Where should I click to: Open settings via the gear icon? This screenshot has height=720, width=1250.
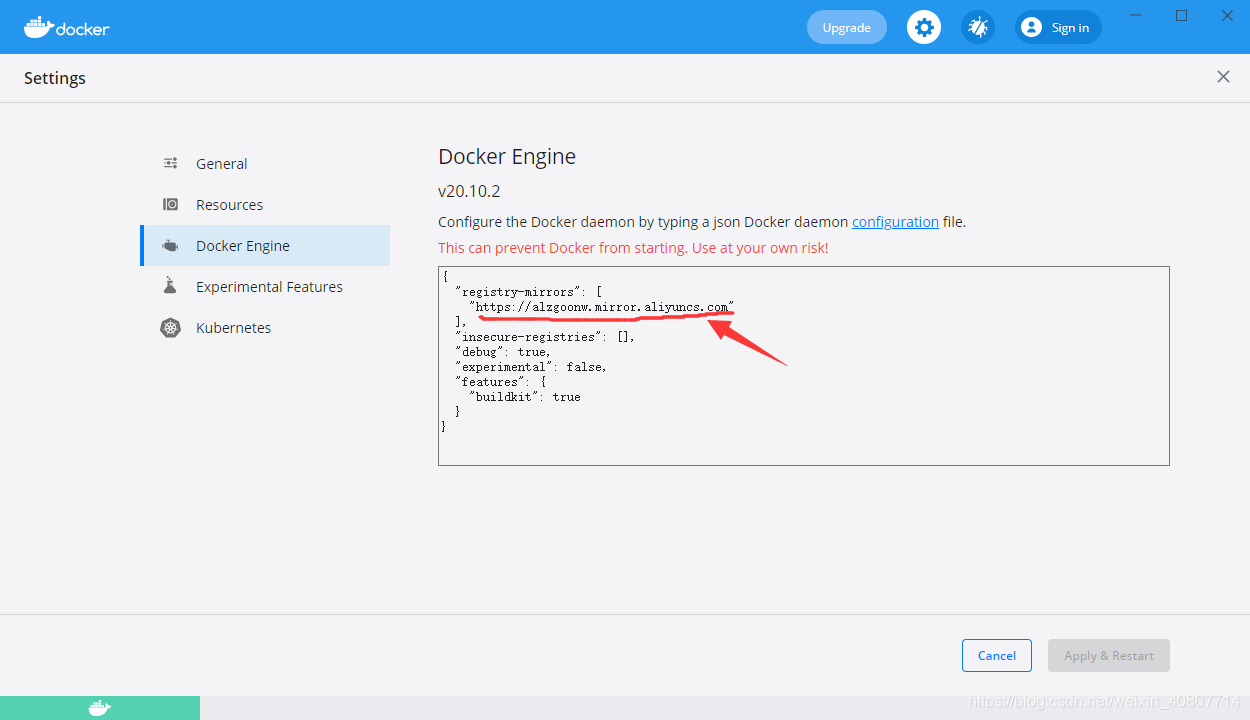(924, 27)
